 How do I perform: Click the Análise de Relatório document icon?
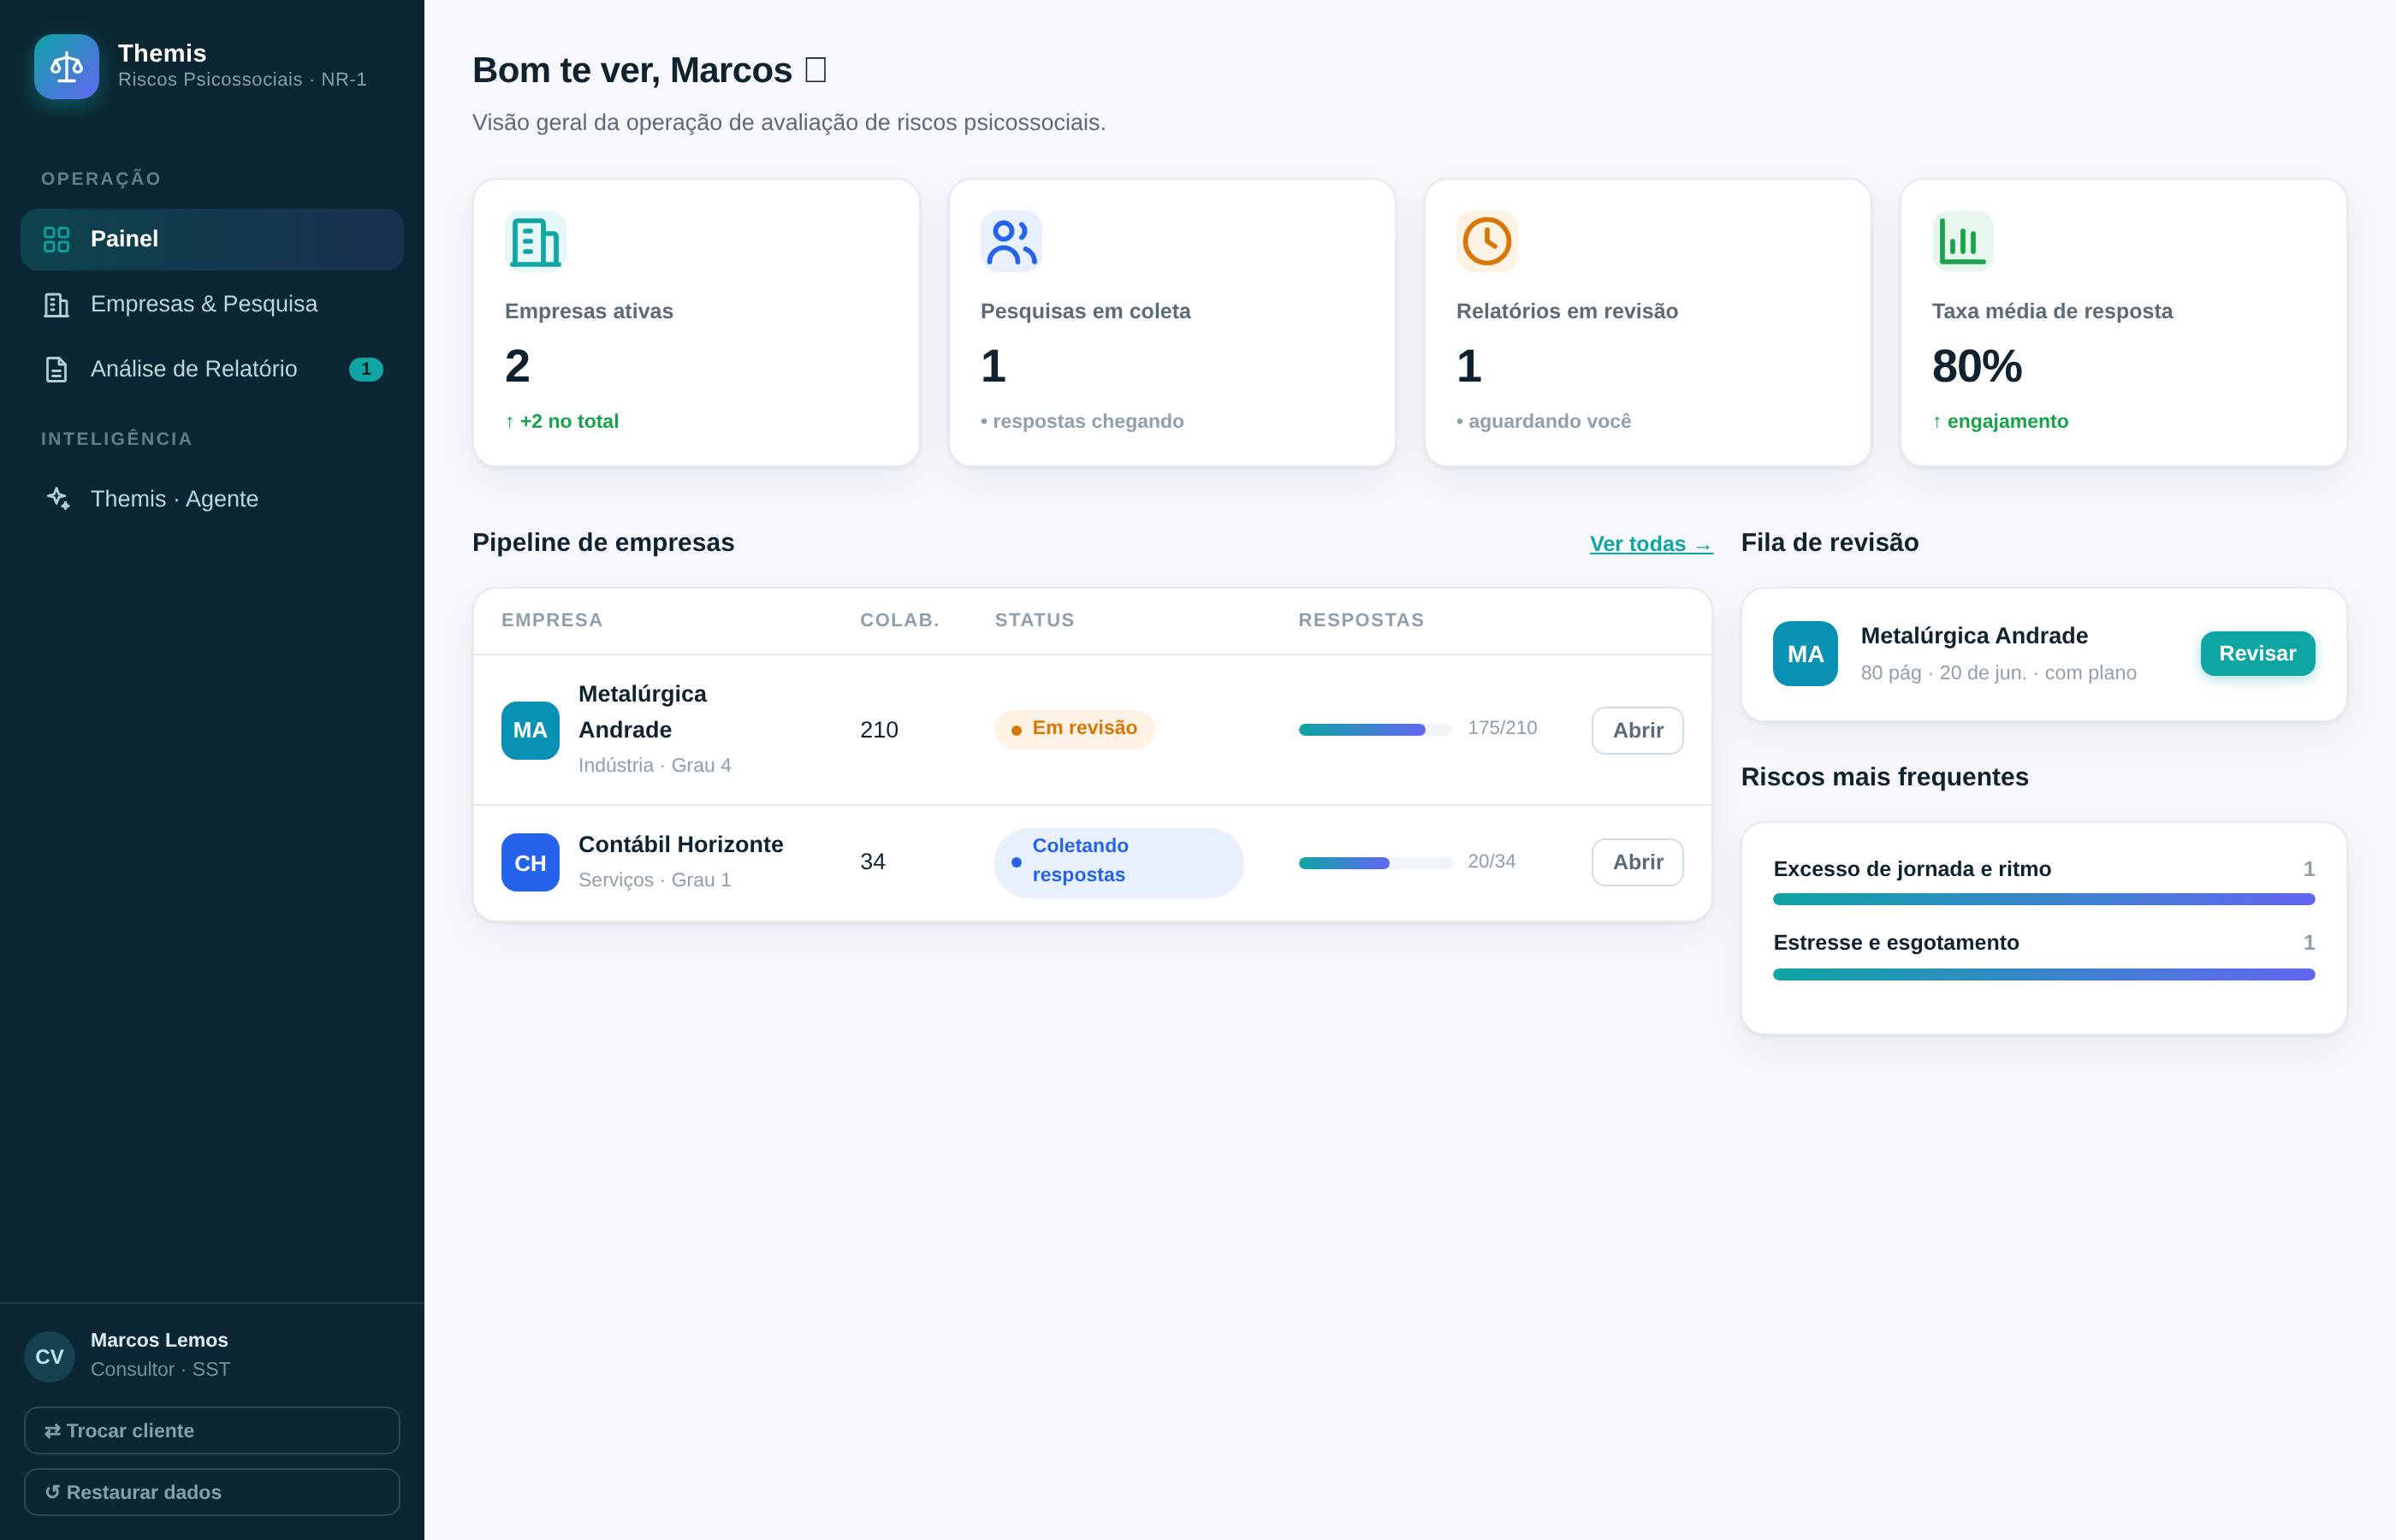click(x=56, y=369)
